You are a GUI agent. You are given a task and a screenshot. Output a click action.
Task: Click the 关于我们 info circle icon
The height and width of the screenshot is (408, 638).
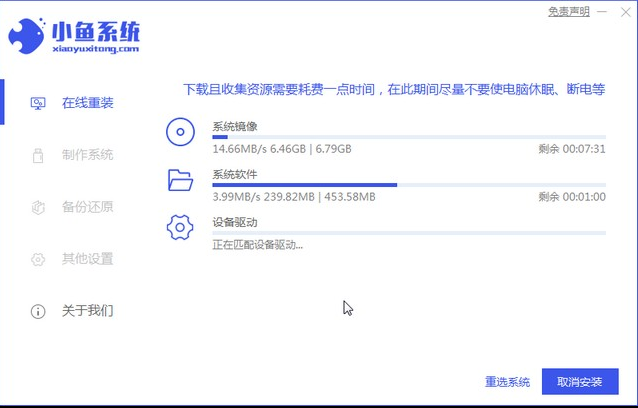(38, 311)
